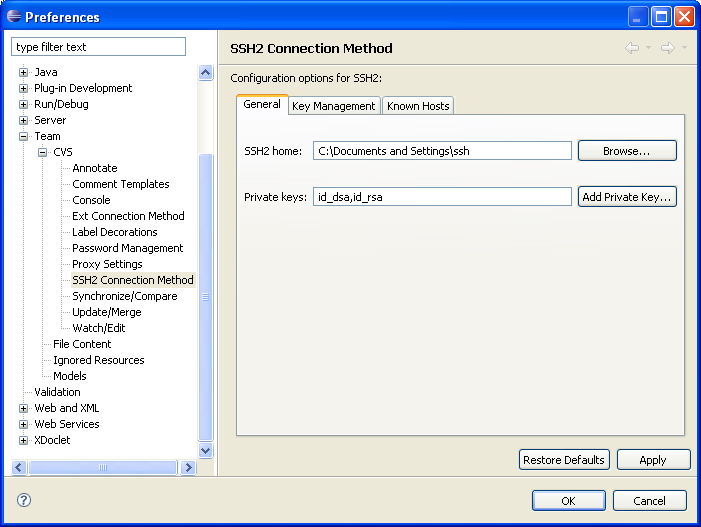This screenshot has width=701, height=527.
Task: Expand the Java preferences node
Action: [24, 72]
